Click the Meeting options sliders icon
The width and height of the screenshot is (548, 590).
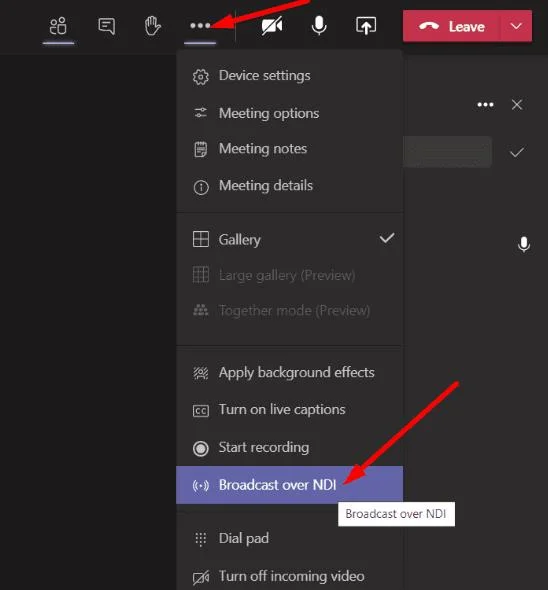[201, 113]
